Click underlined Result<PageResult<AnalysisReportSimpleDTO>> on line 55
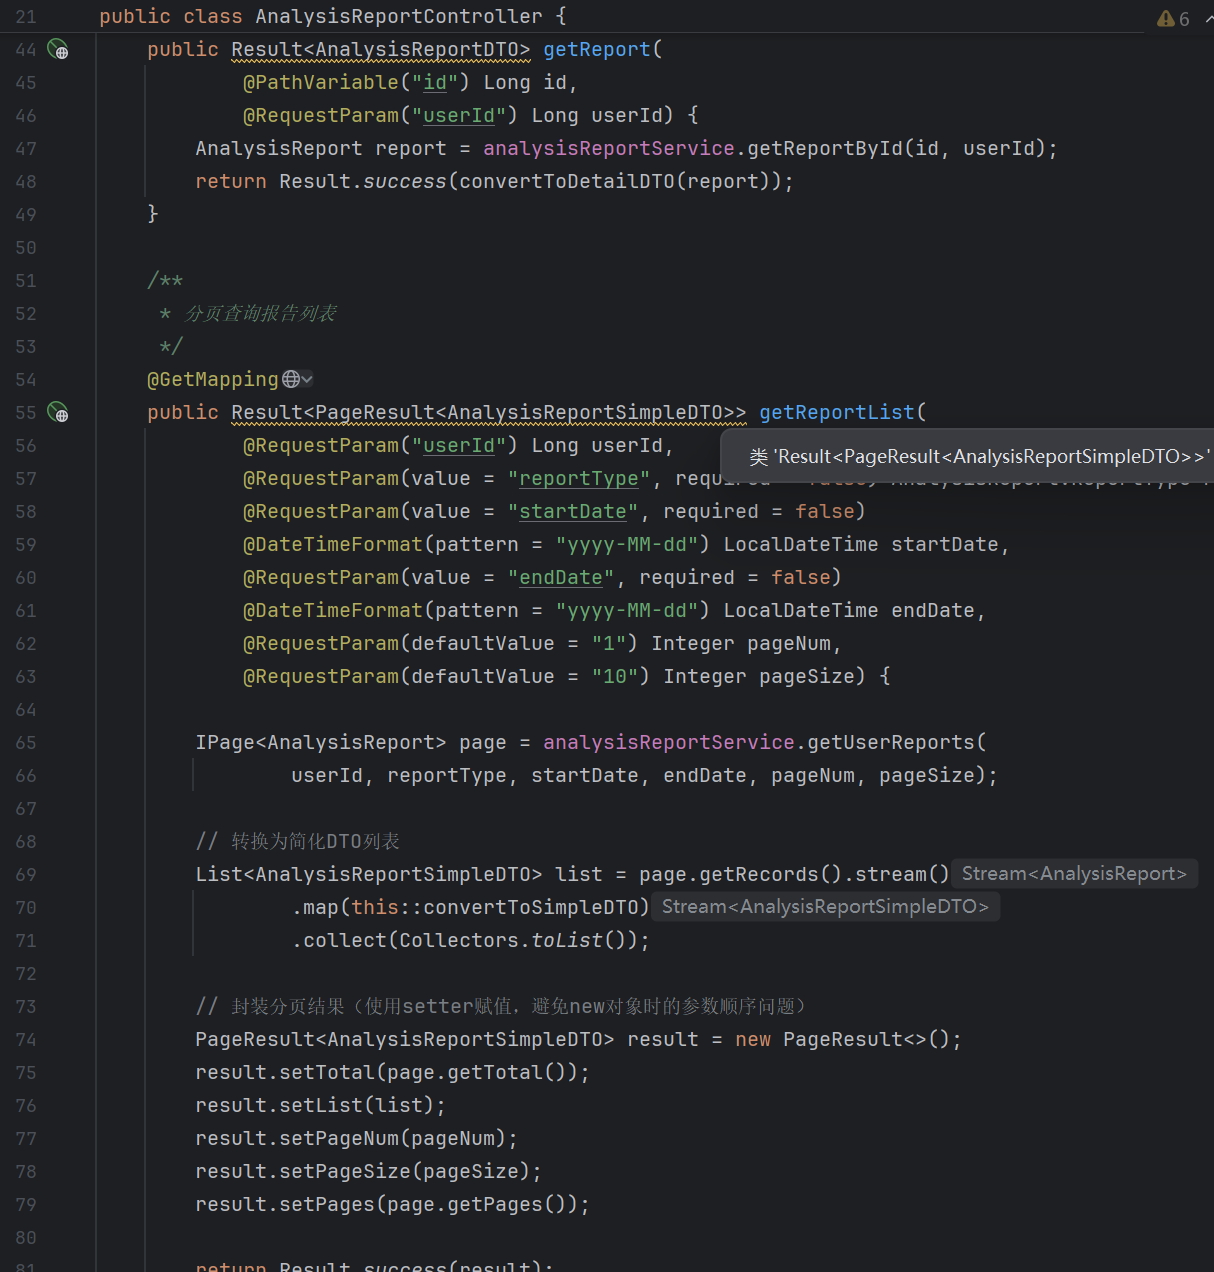The width and height of the screenshot is (1214, 1272). 489,413
